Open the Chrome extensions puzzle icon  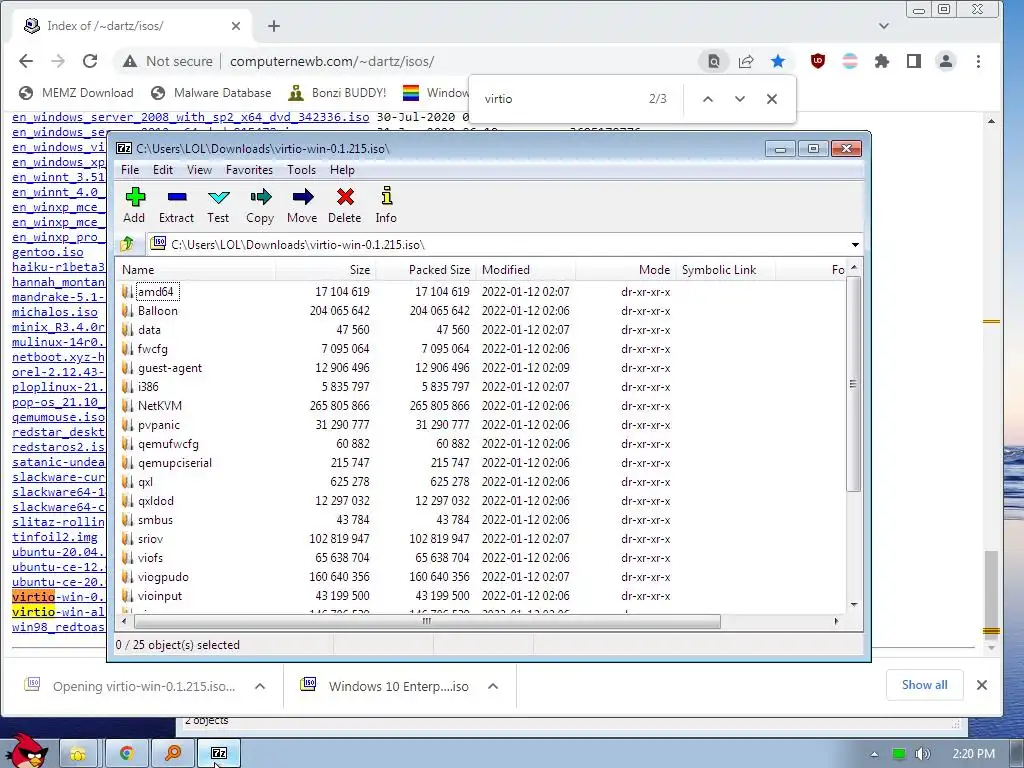point(882,61)
